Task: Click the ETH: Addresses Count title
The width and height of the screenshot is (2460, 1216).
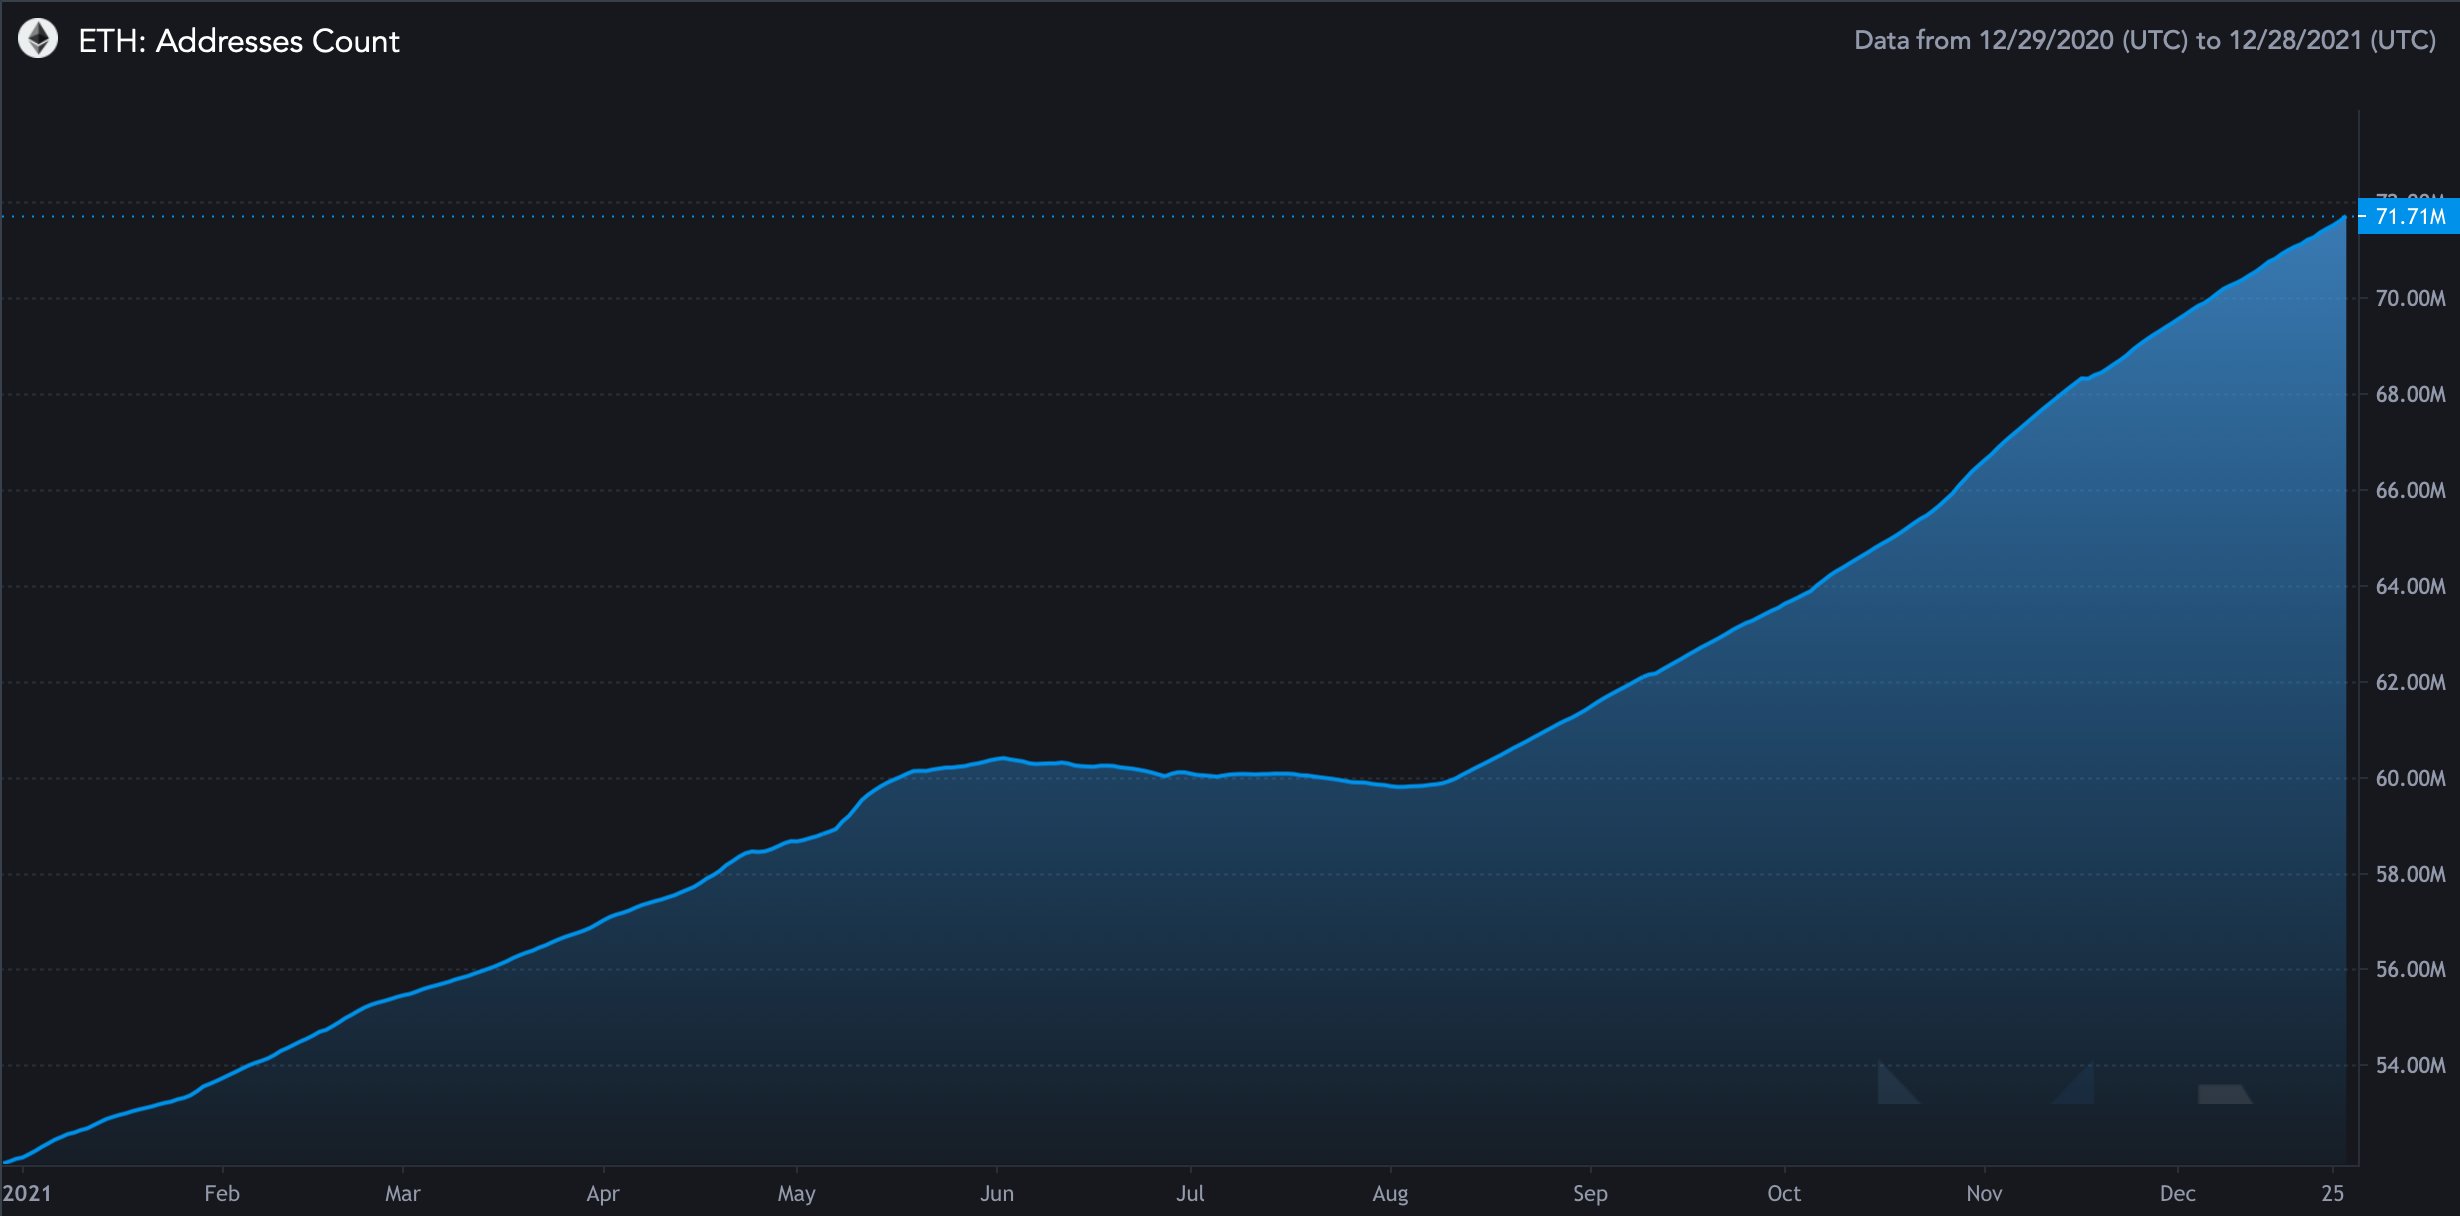Action: coord(239,41)
